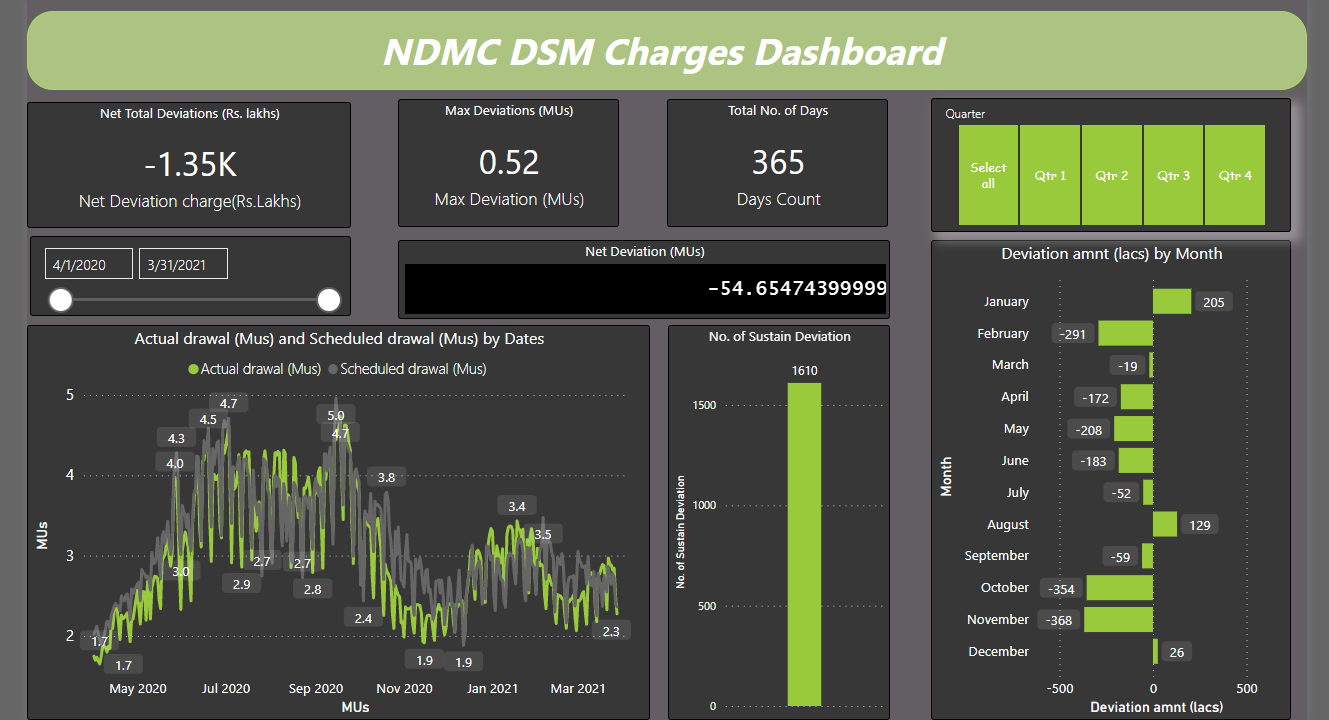
Task: Filter the dashboard by Qtr 3
Action: pyautogui.click(x=1173, y=175)
